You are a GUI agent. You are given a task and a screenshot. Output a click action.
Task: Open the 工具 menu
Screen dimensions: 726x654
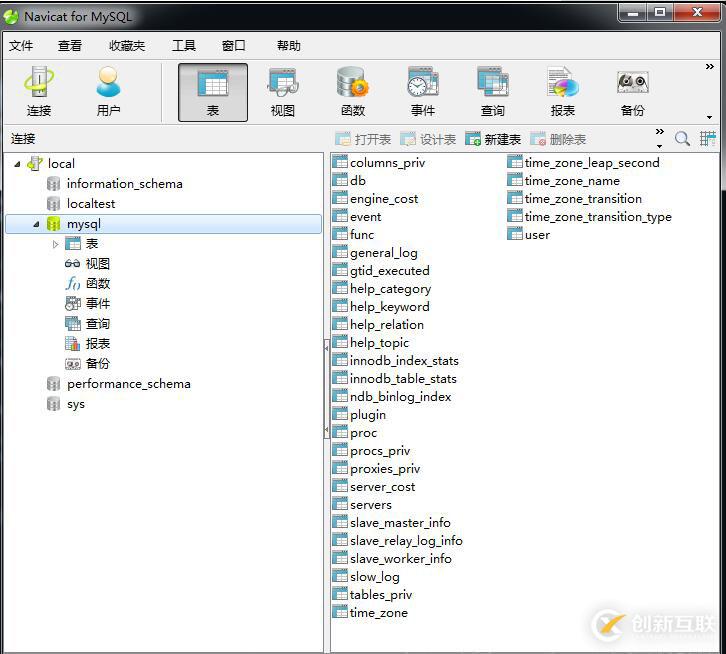[184, 45]
